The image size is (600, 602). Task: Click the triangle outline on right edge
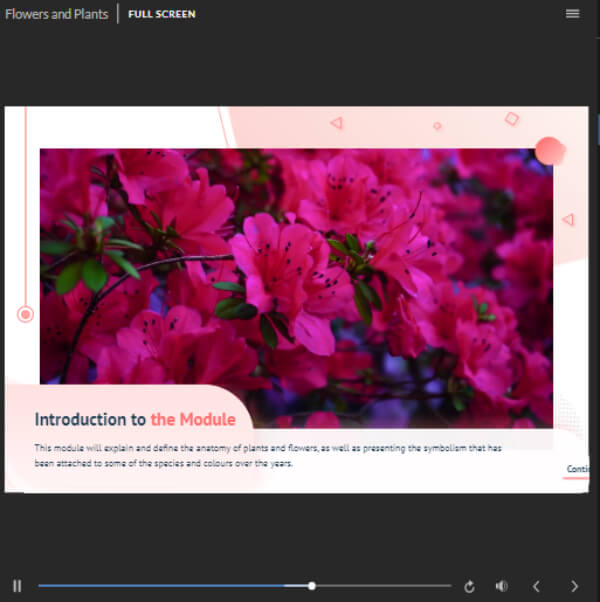569,220
